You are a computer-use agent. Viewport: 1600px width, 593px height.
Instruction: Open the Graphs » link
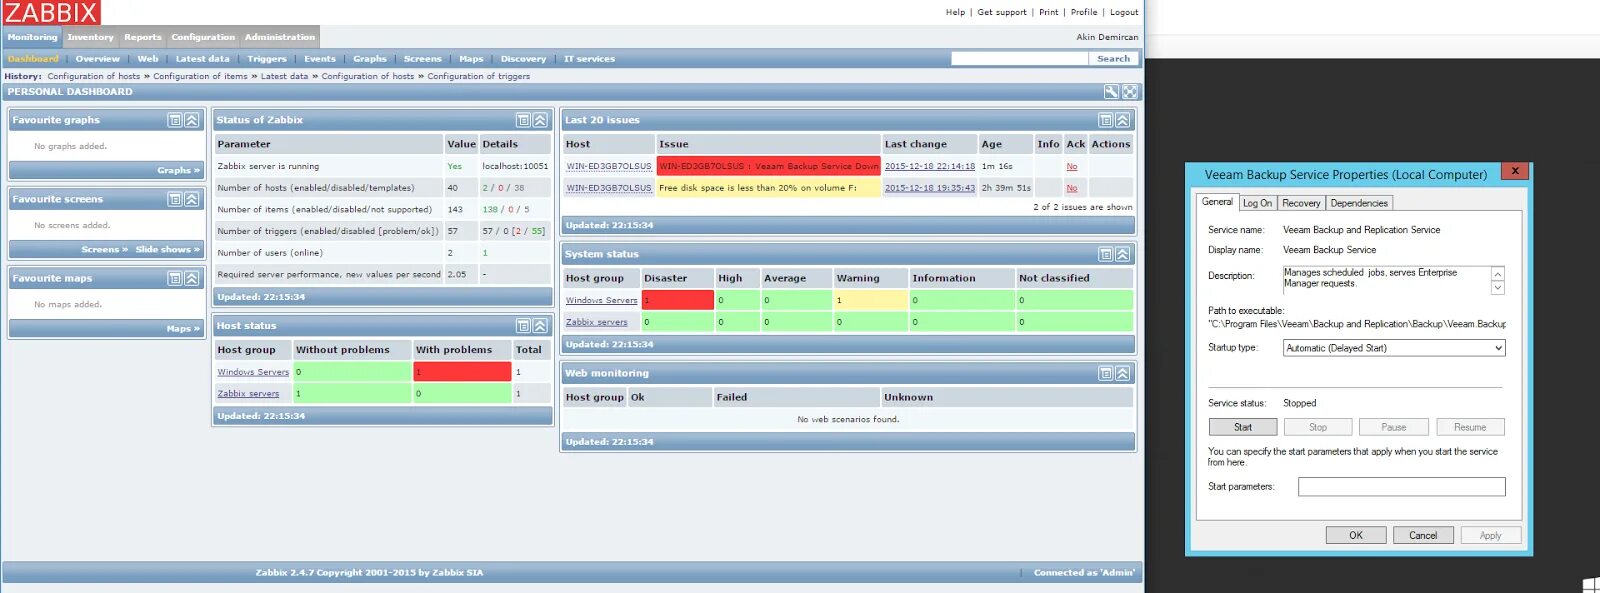[x=178, y=170]
